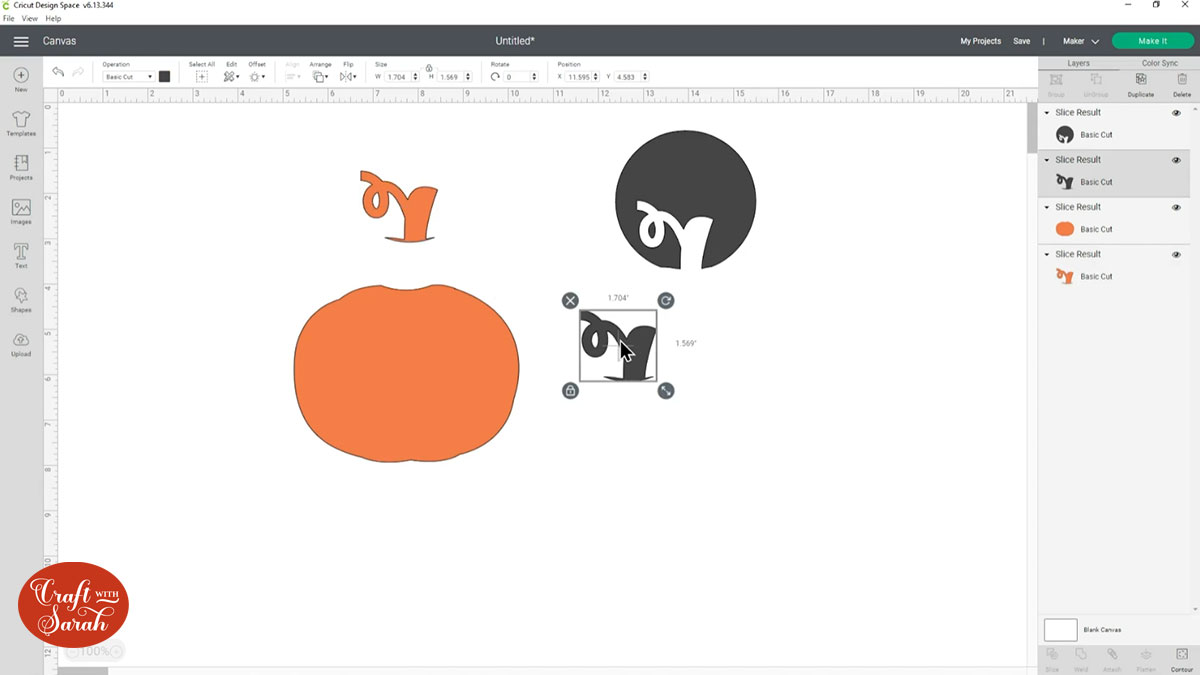This screenshot has width=1200, height=675.
Task: Open the Shapes tool
Action: pos(21,298)
